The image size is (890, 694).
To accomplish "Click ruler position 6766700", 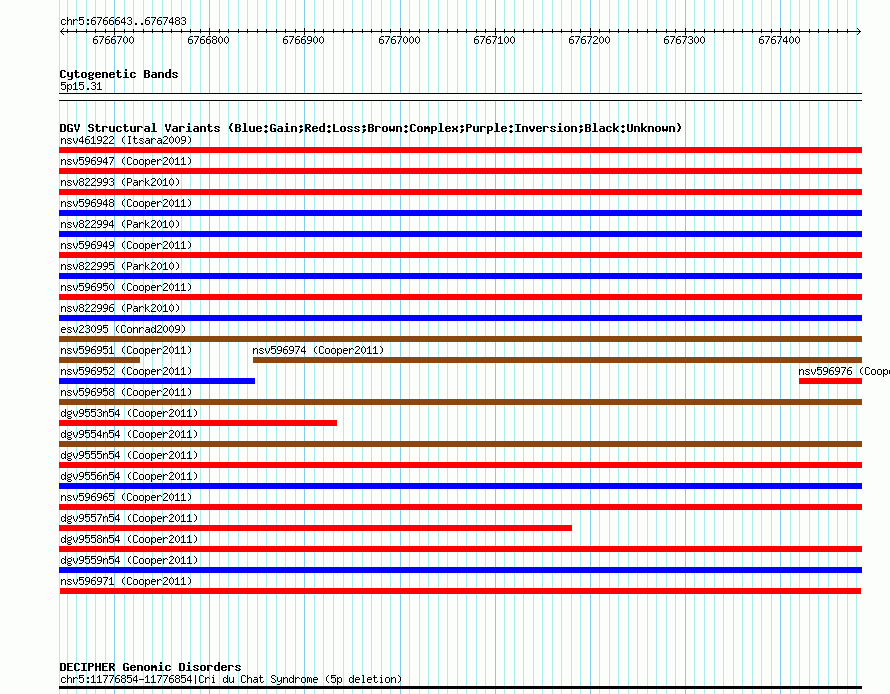I will pyautogui.click(x=114, y=40).
